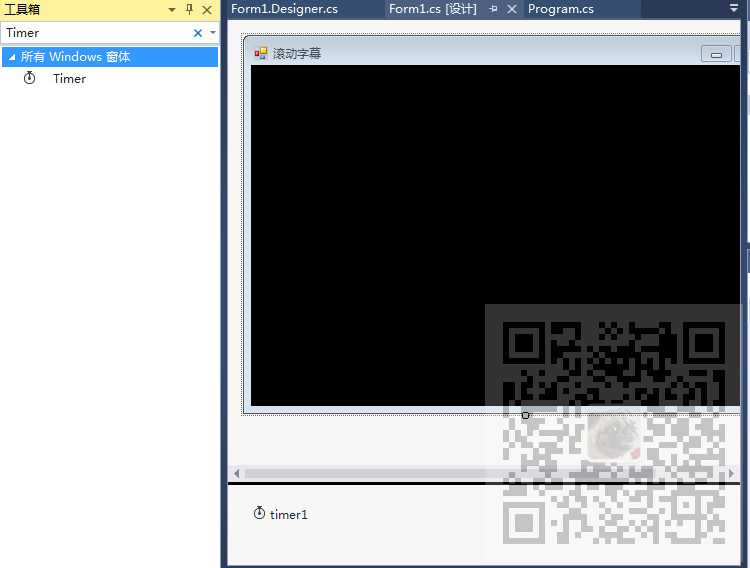This screenshot has width=750, height=568.
Task: Pin the Form1.cs [设计] tab
Action: pyautogui.click(x=494, y=9)
